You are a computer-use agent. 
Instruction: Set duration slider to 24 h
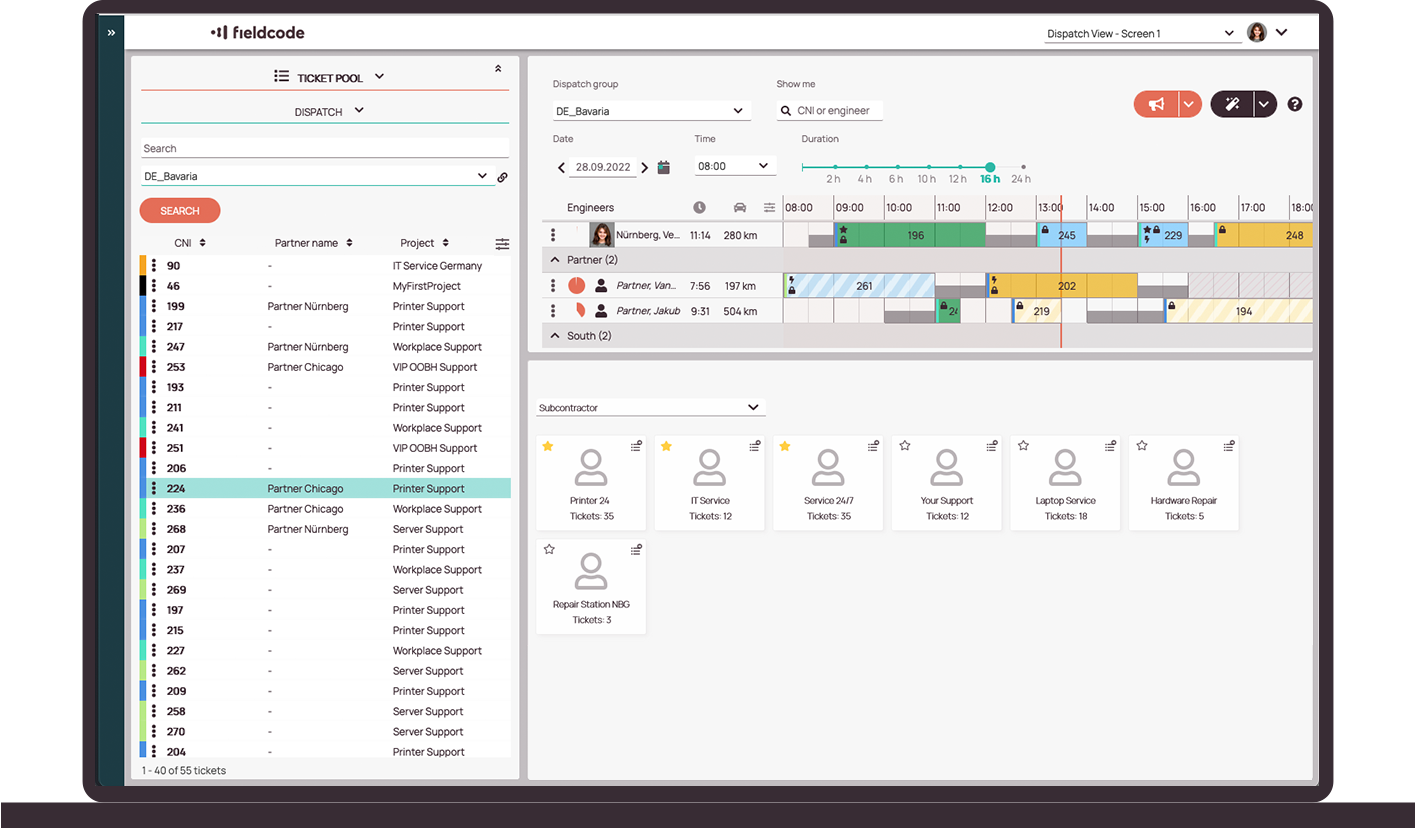[1023, 167]
